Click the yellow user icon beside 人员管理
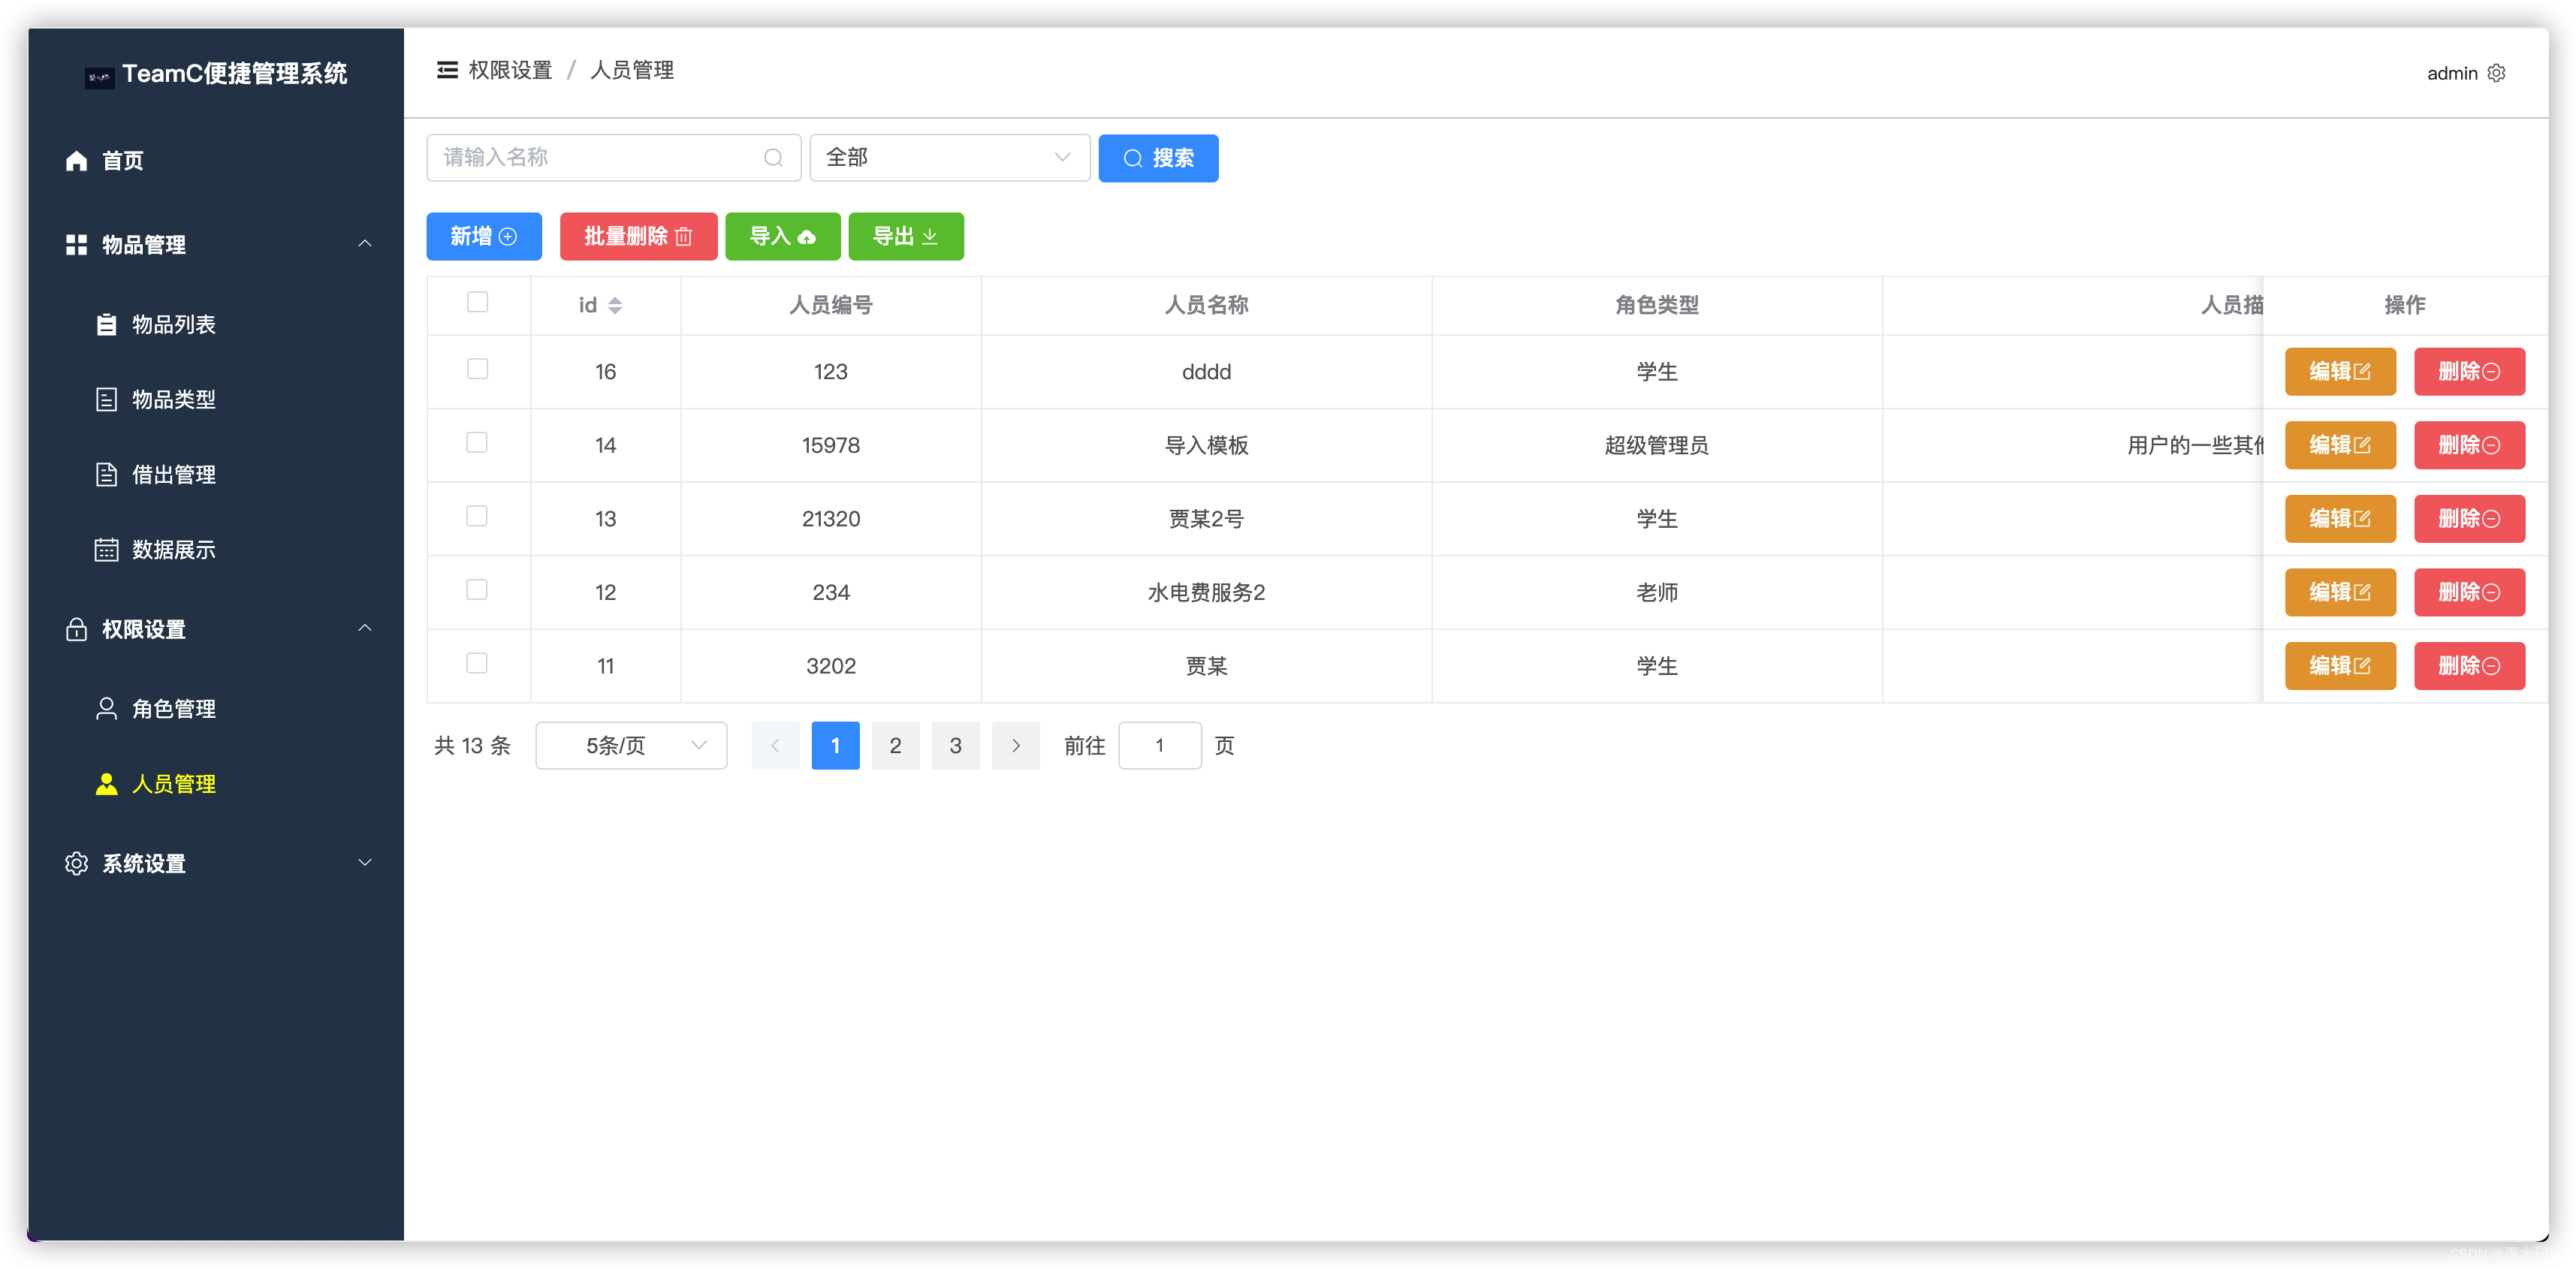Screen dimensions: 2576x1269 (106, 784)
